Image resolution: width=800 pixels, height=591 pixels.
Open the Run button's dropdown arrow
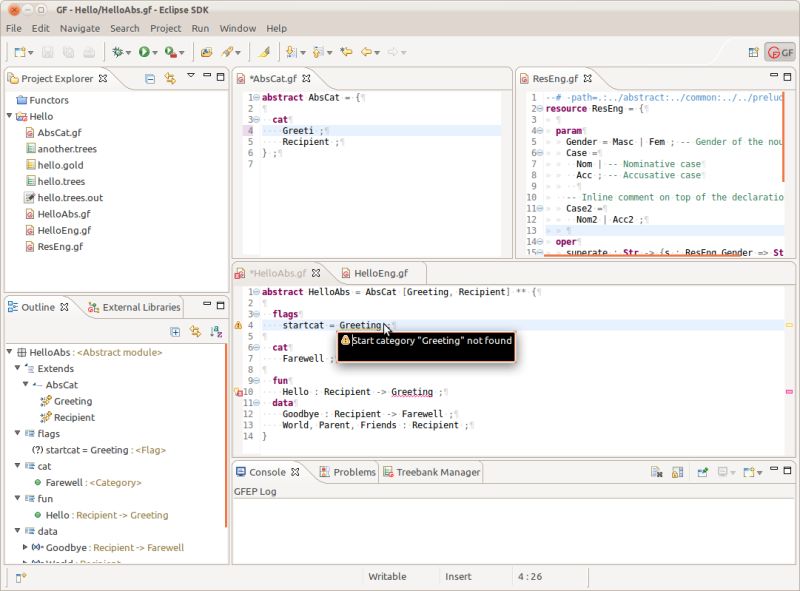(x=155, y=53)
